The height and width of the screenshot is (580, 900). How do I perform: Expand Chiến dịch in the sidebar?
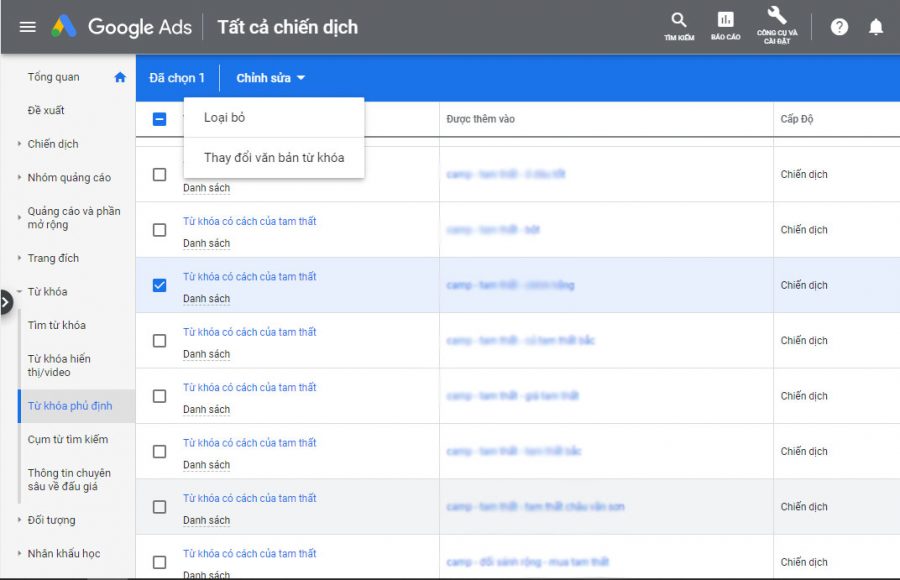53,144
